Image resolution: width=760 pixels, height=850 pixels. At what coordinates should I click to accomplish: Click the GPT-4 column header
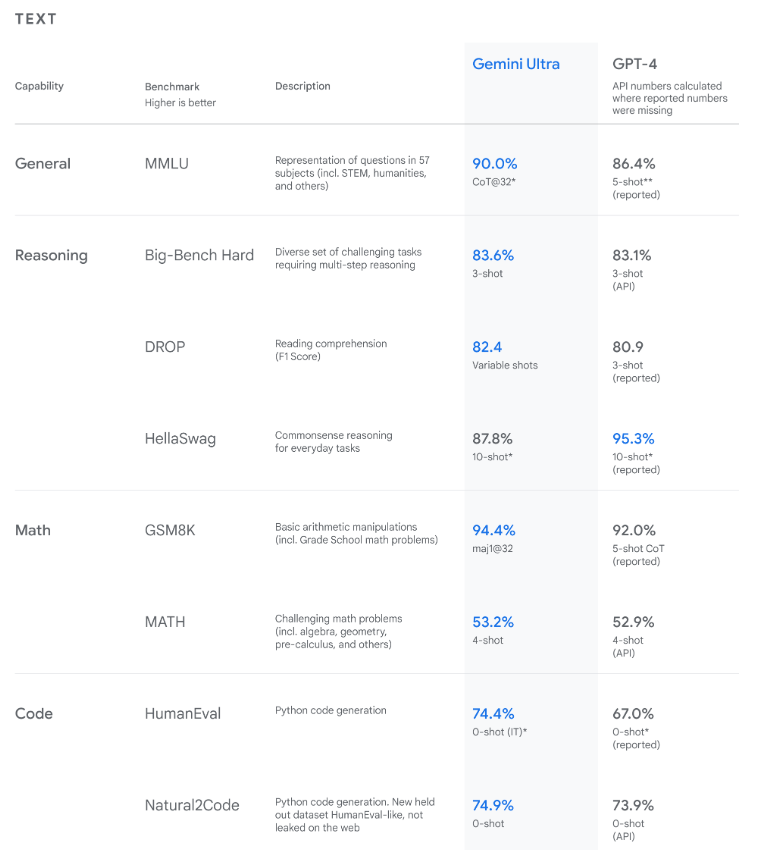(x=634, y=64)
